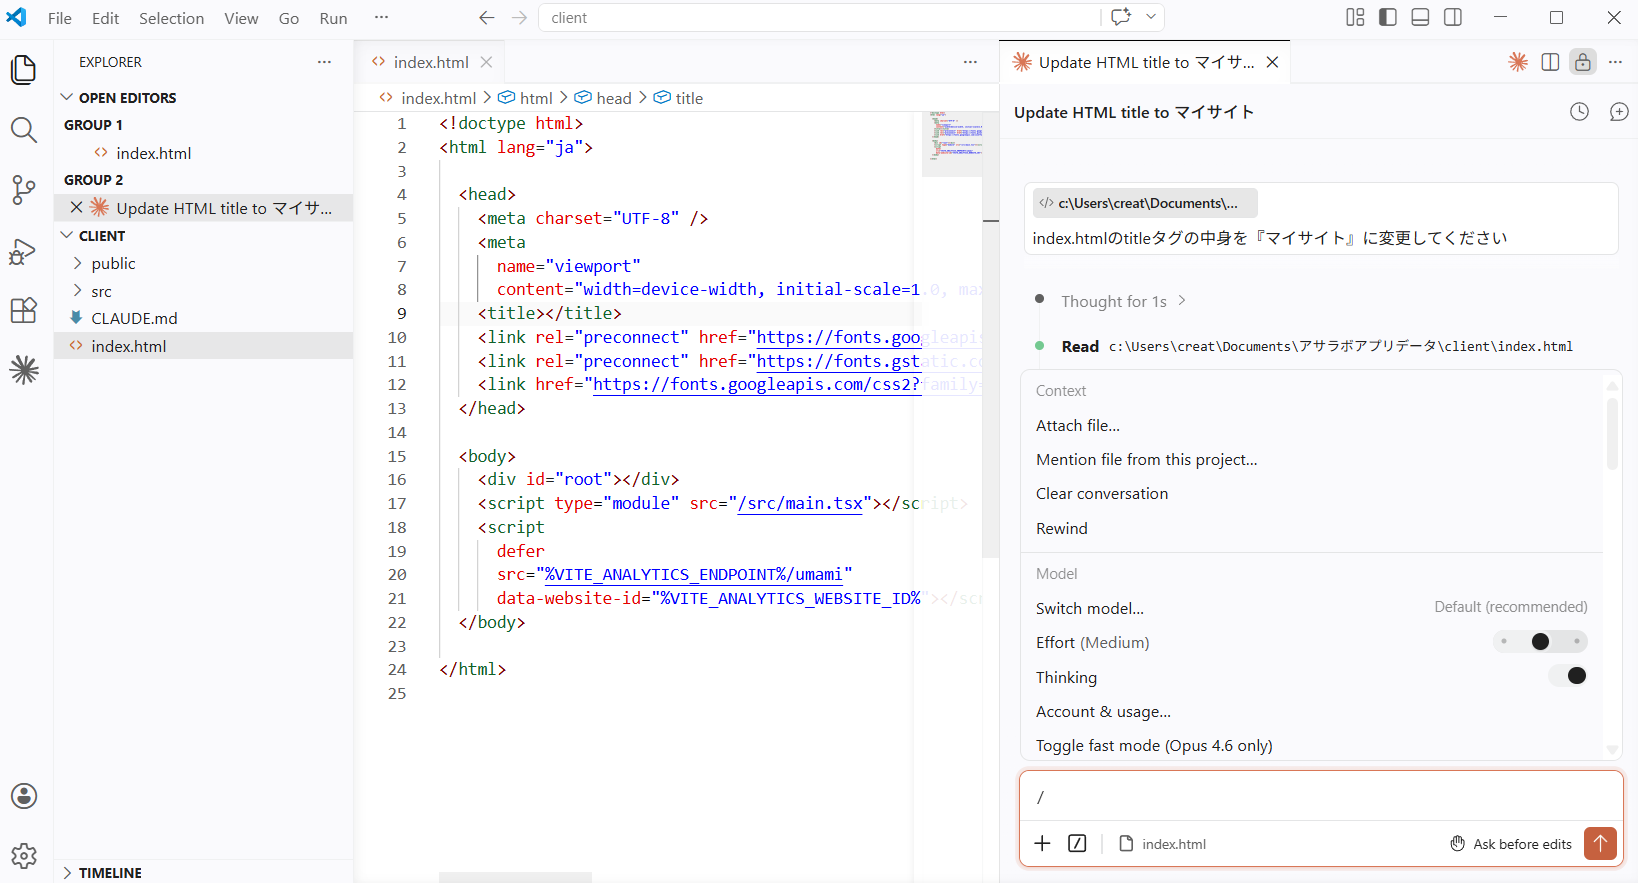Viewport: 1638px width, 883px height.
Task: Open the Search view in activity bar
Action: click(x=24, y=130)
